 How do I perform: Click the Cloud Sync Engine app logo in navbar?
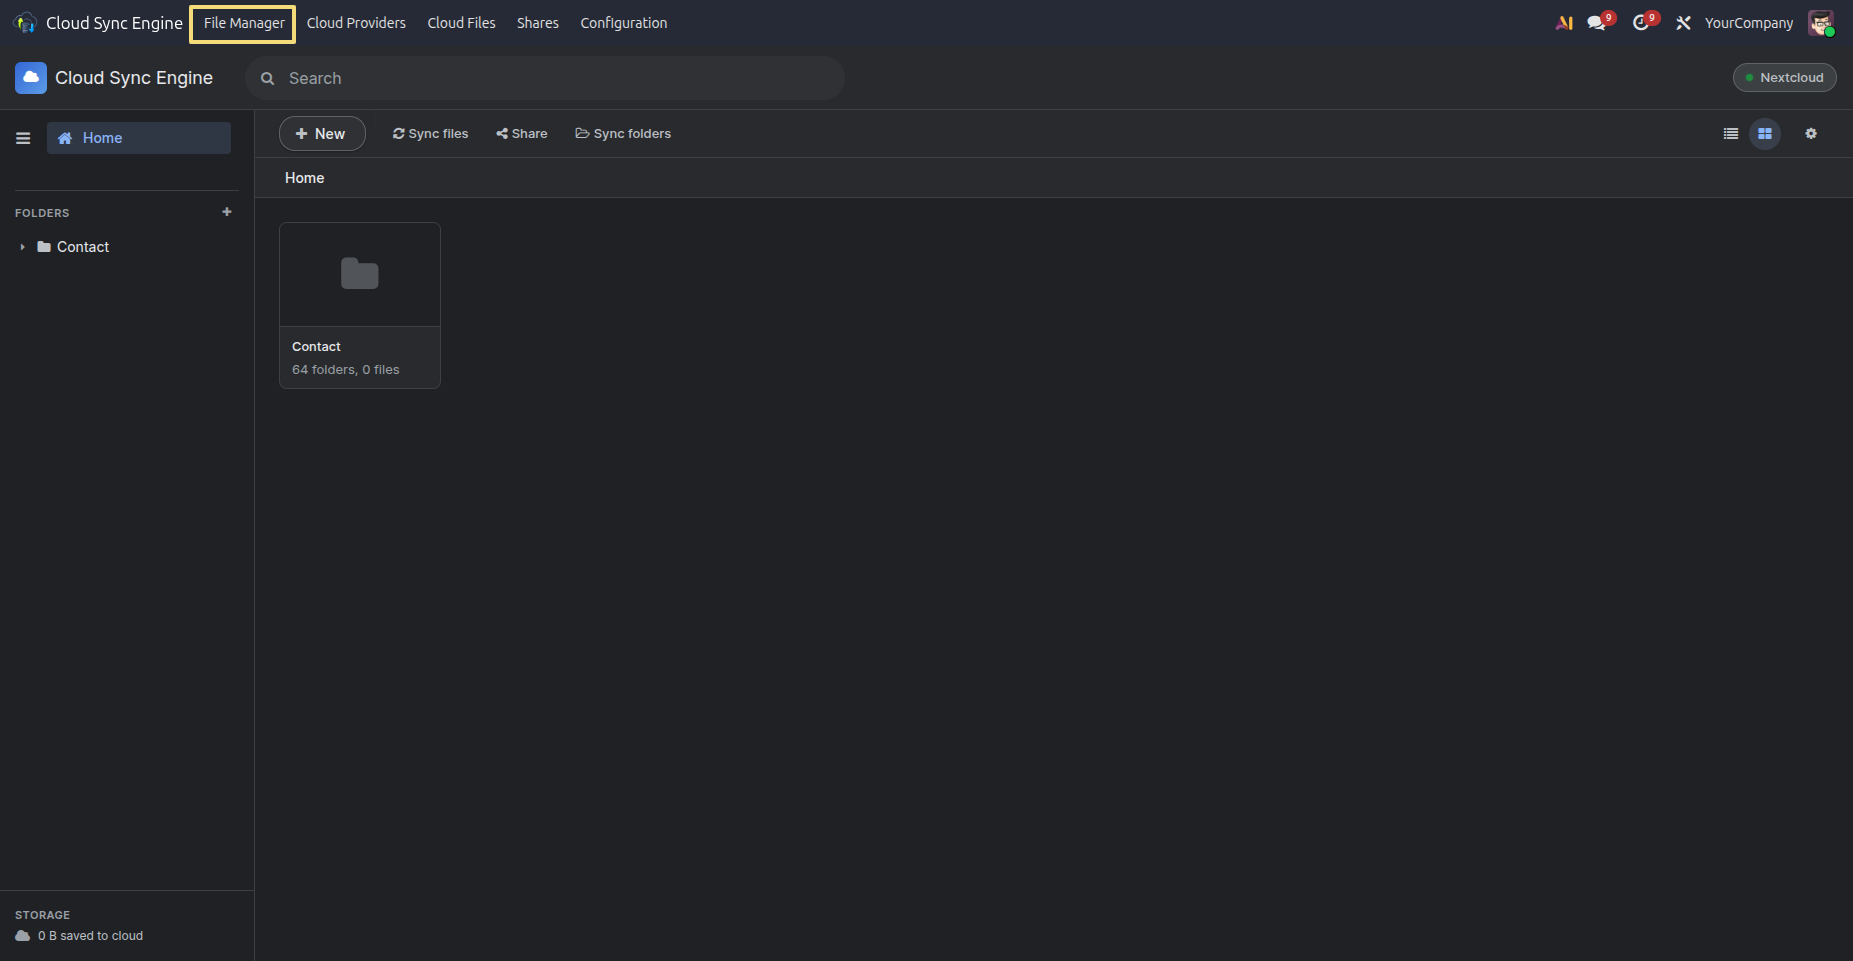pos(25,23)
